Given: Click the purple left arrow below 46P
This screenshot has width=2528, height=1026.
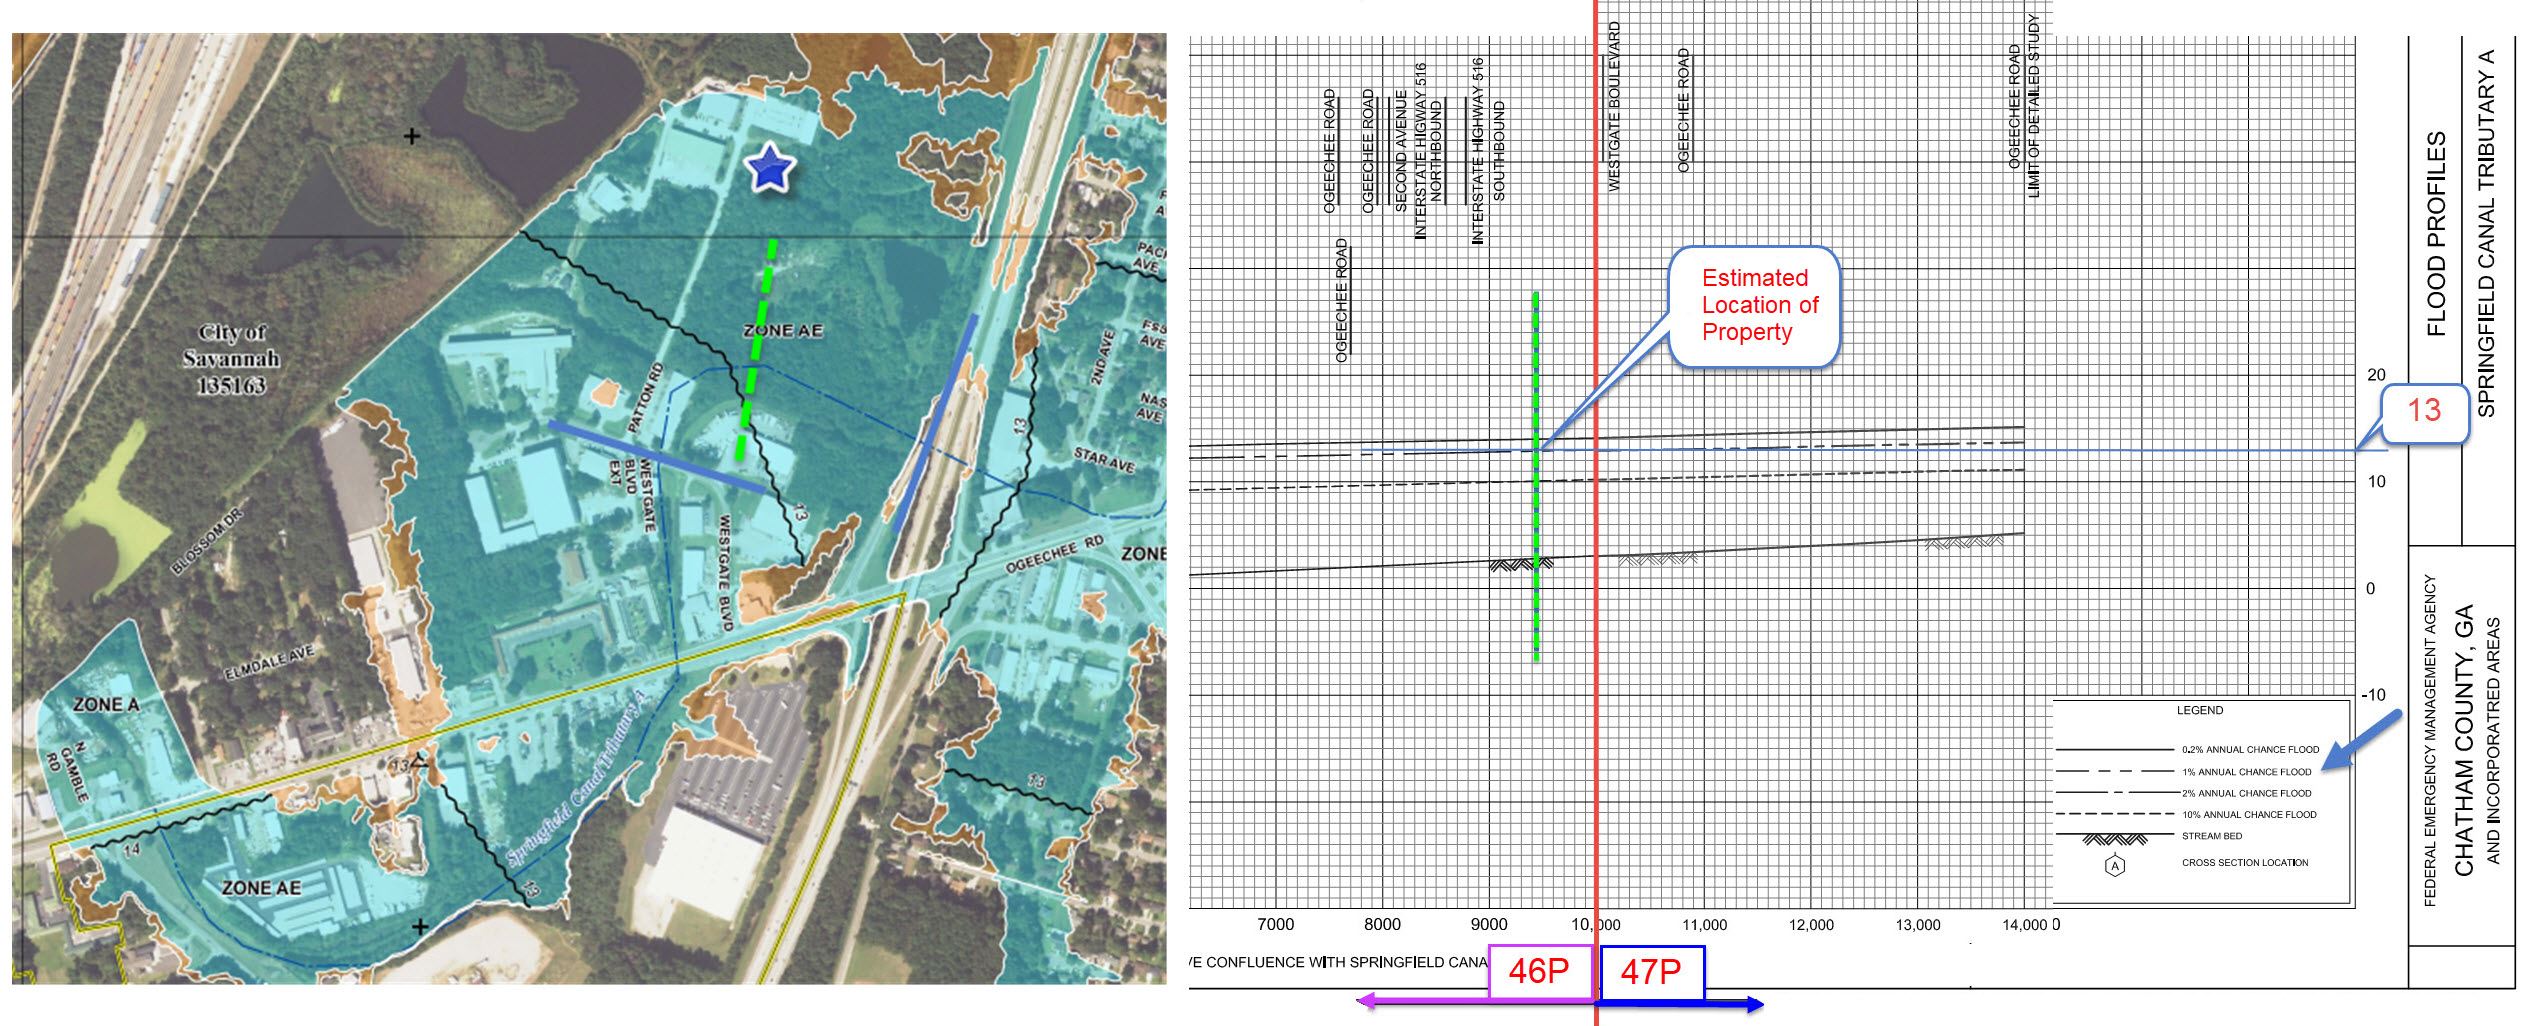Looking at the screenshot, I should click(x=1420, y=1001).
